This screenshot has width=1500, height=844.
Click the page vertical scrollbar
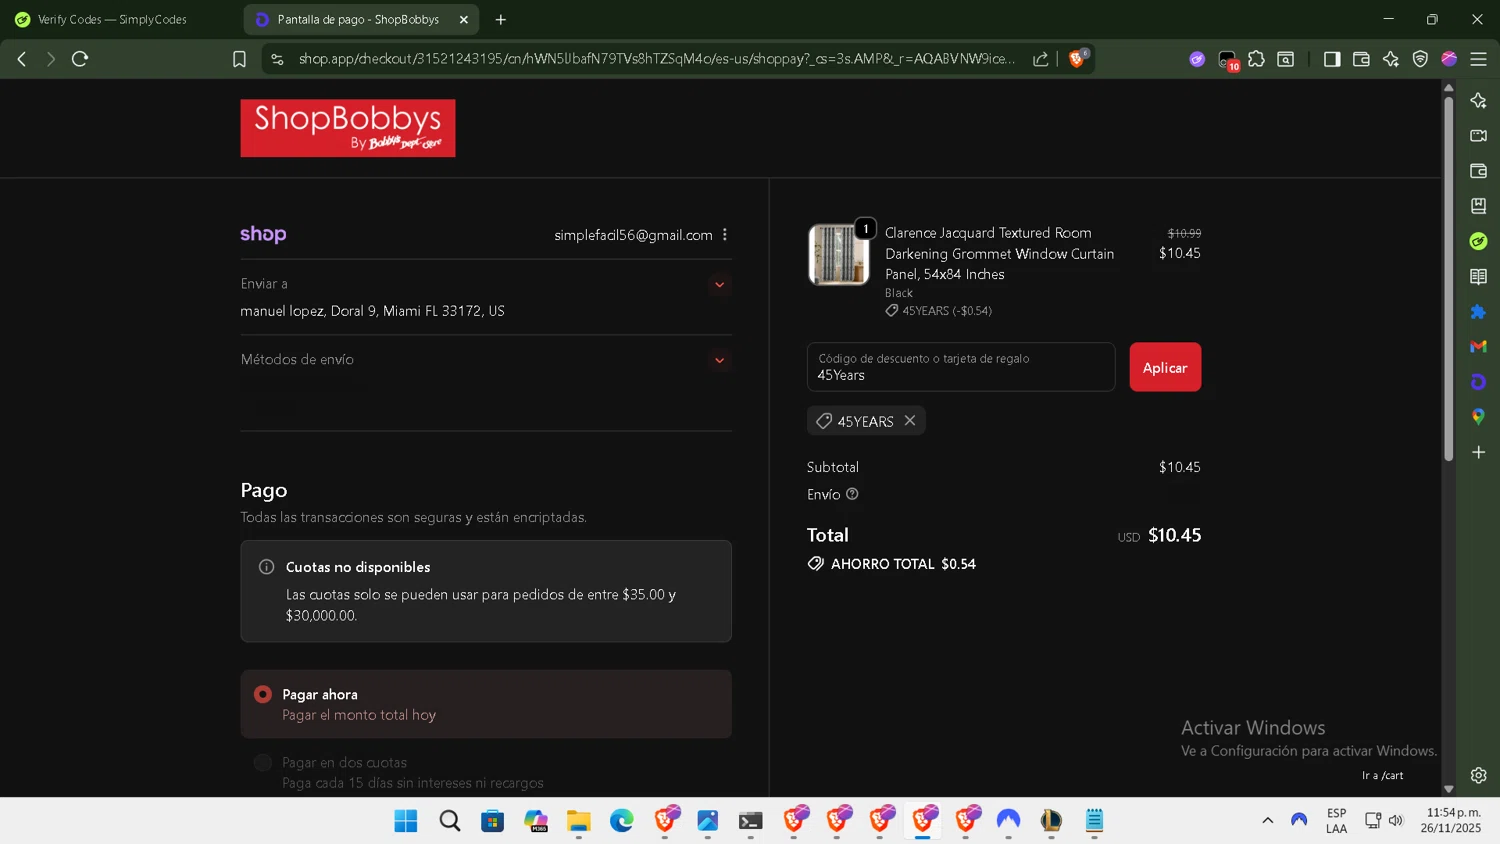coord(1448,280)
